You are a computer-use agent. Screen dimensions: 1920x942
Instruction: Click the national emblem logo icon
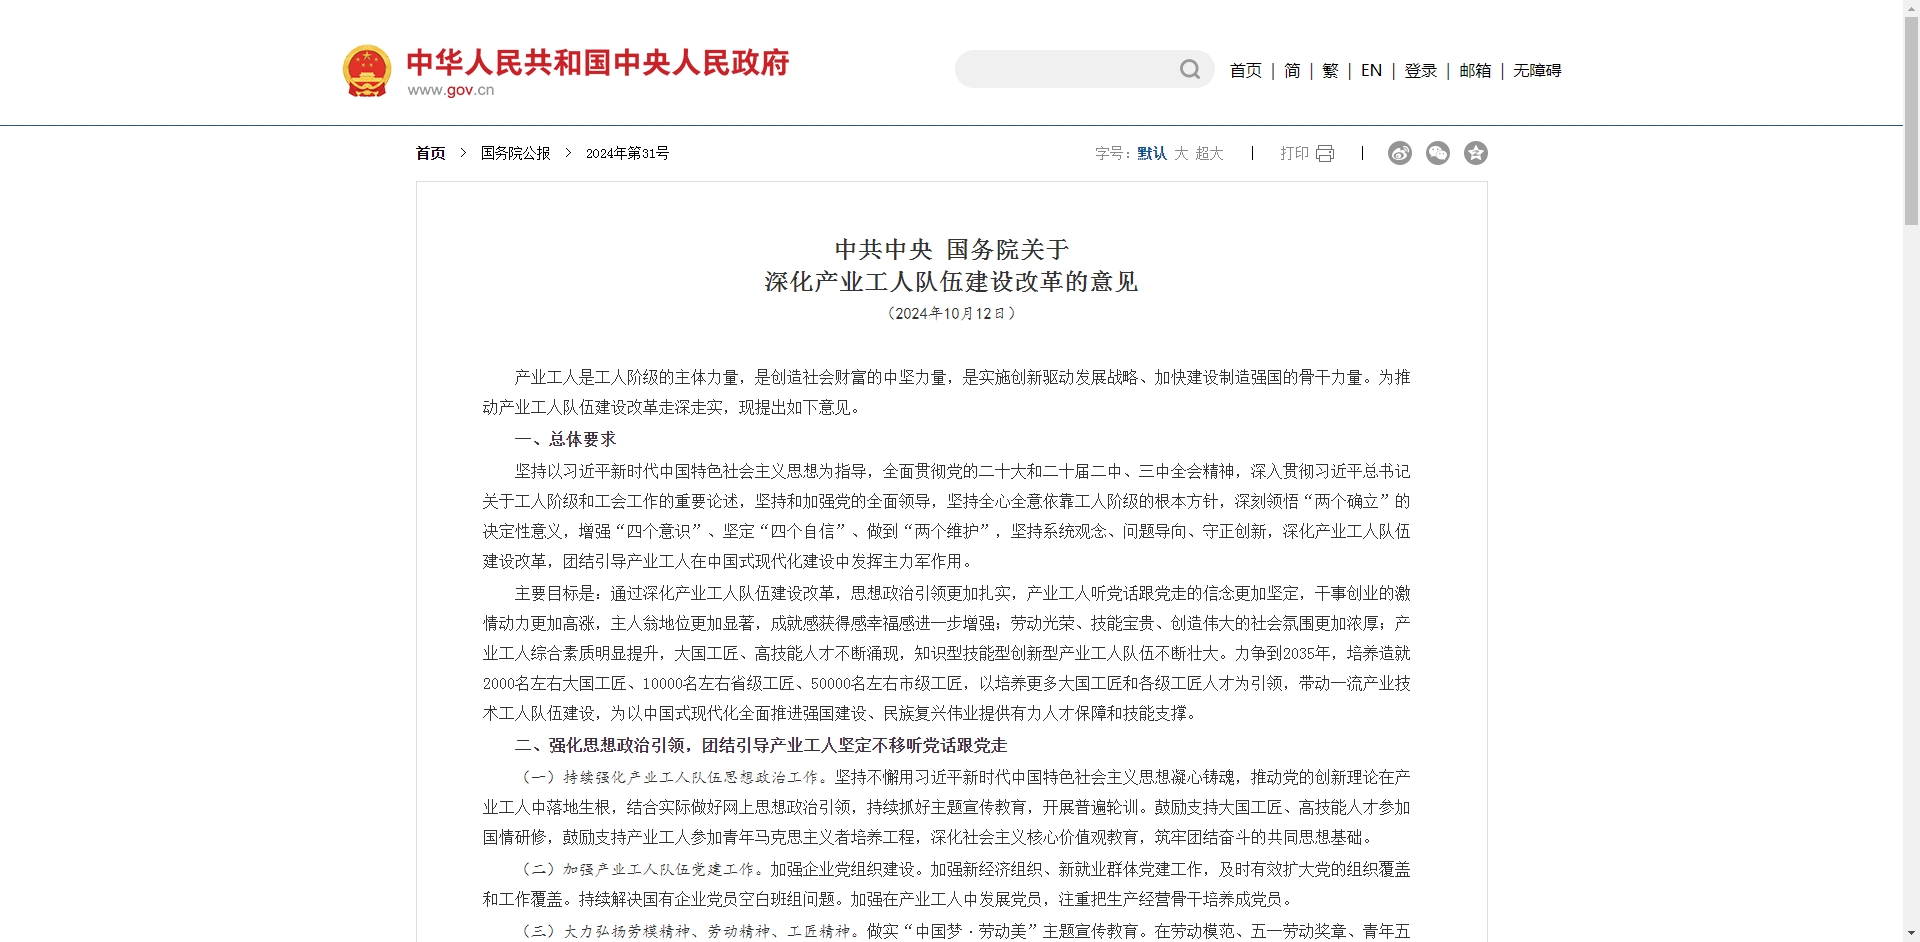[367, 71]
